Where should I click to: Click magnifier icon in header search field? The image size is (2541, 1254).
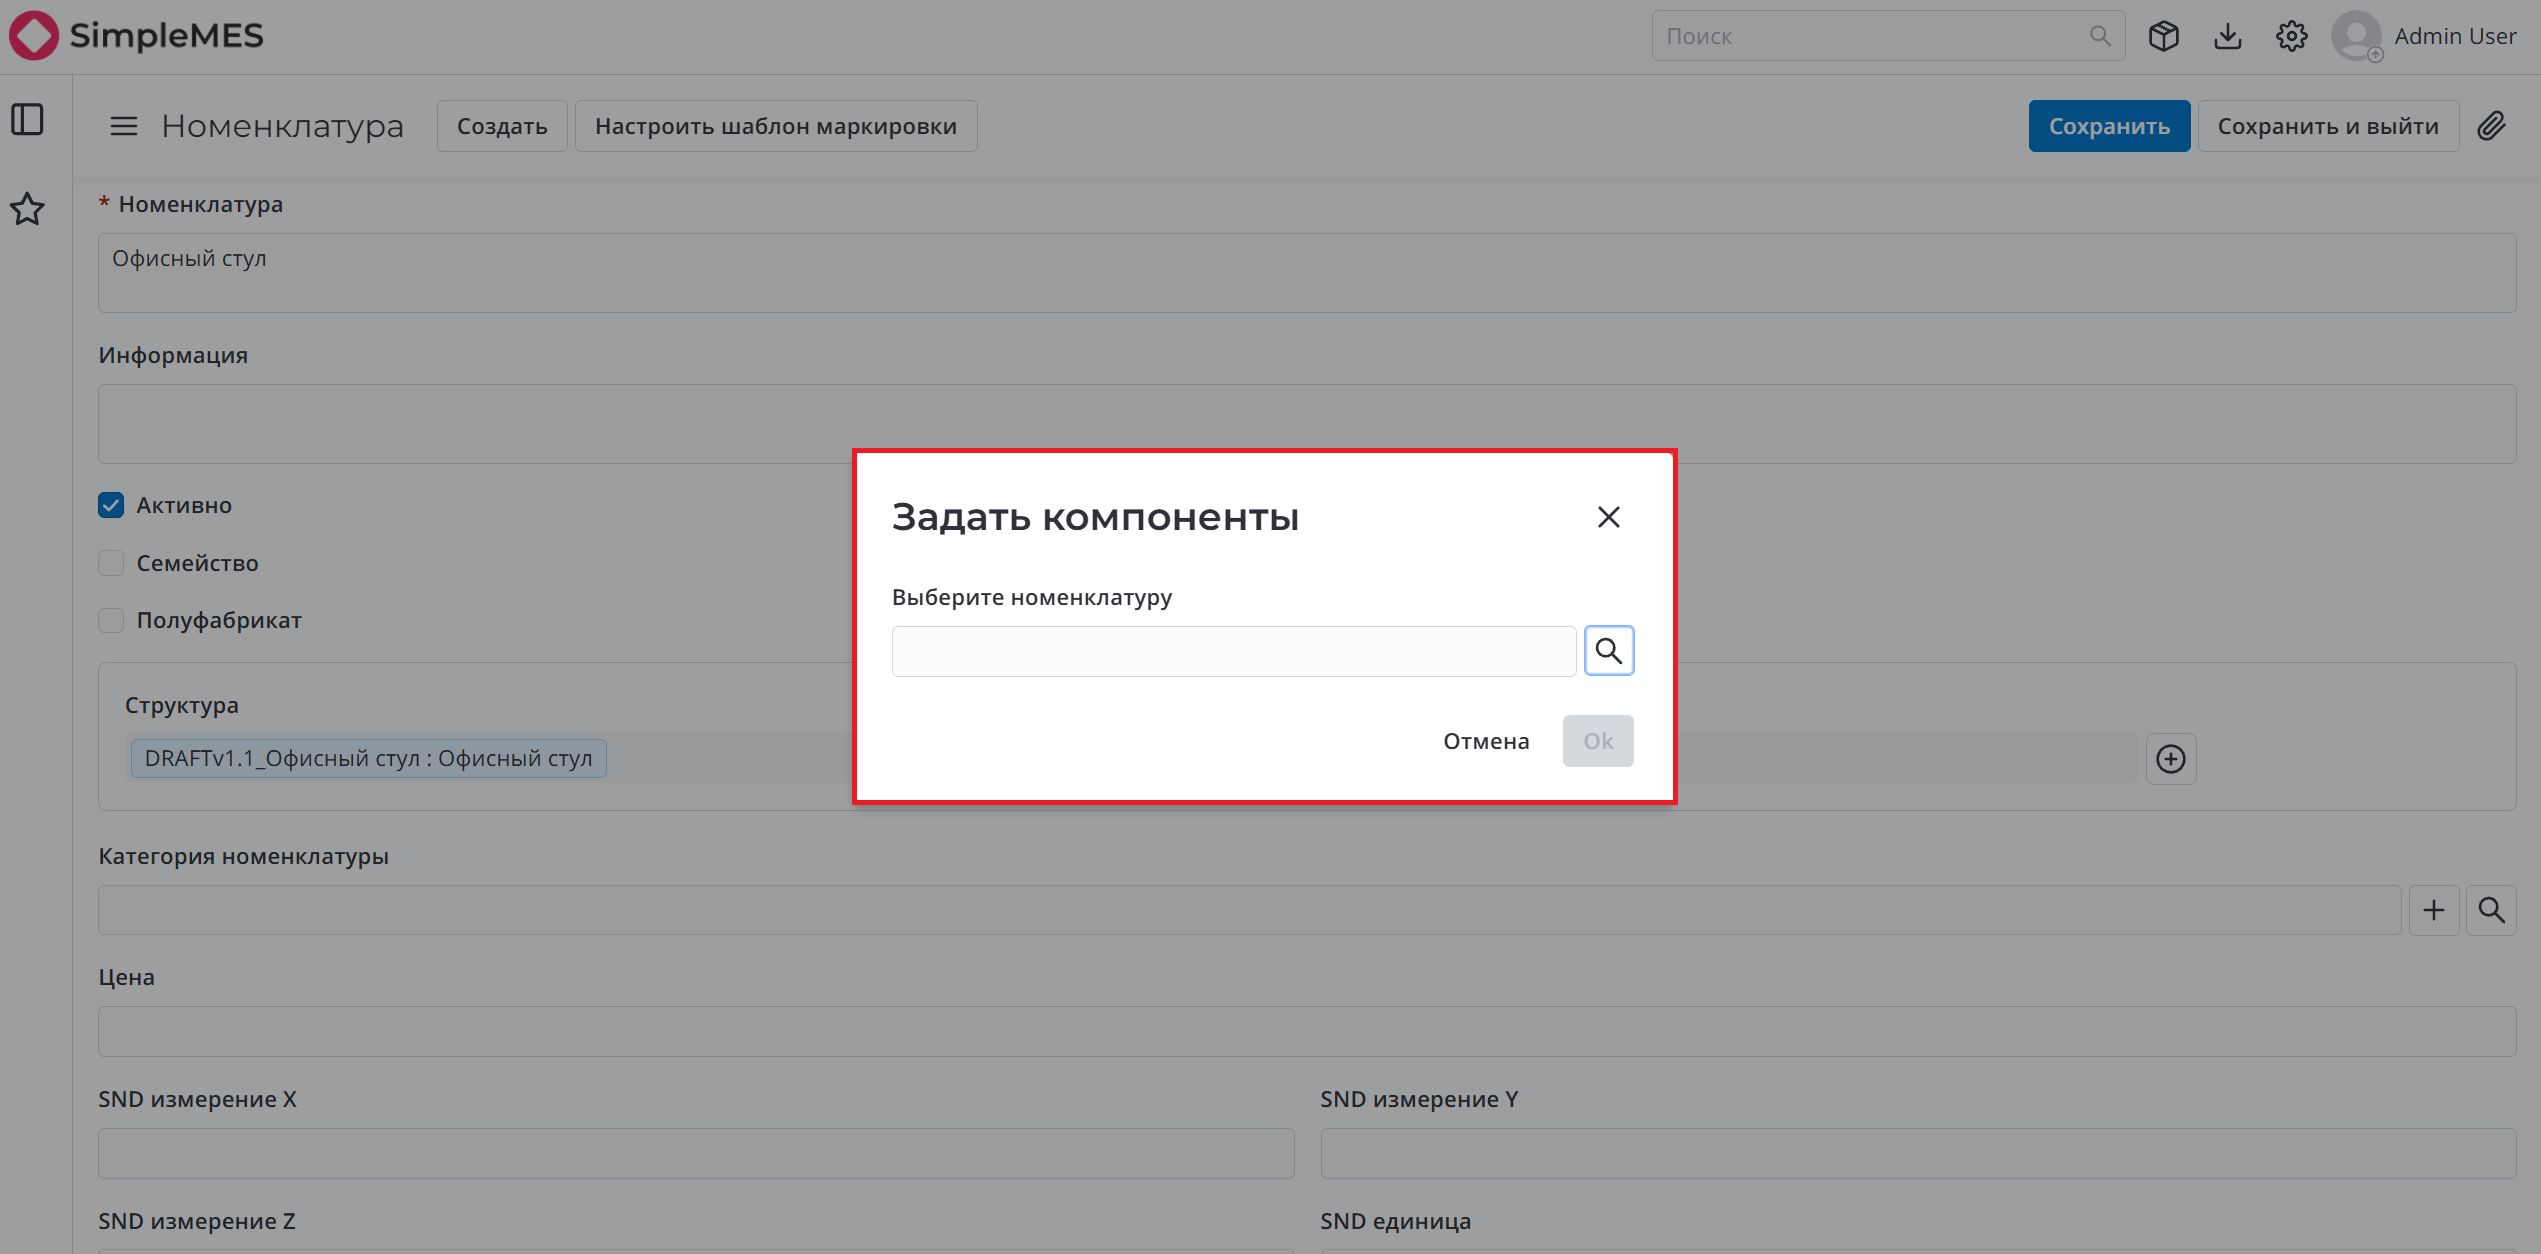pos(2099,36)
